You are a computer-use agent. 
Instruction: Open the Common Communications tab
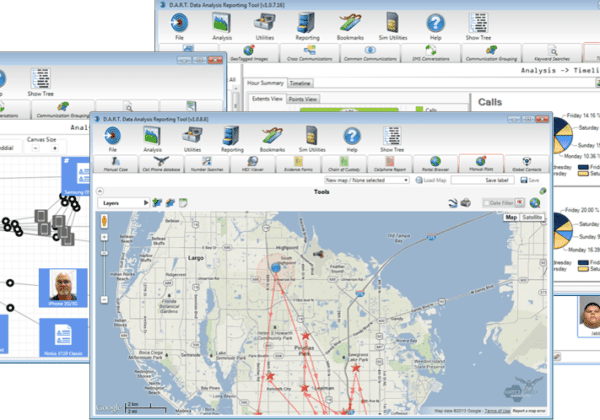coord(370,53)
